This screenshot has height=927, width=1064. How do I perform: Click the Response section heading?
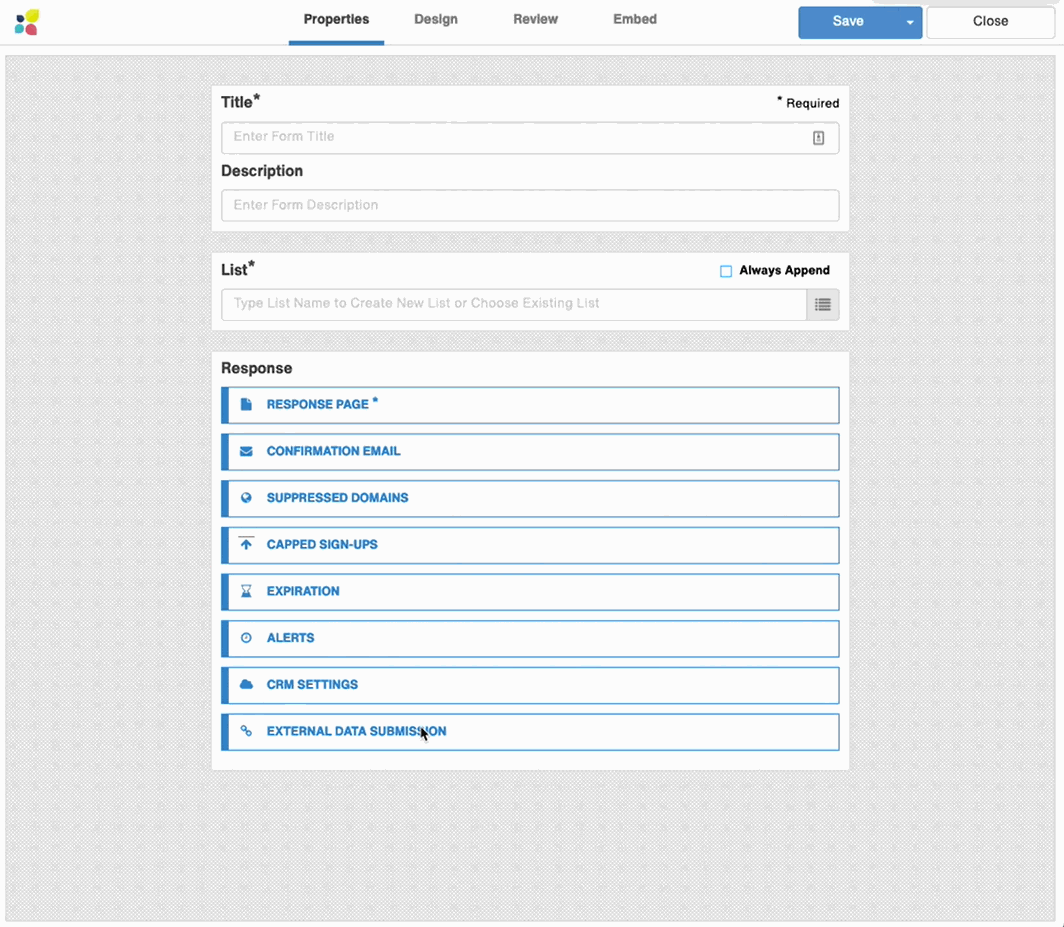tap(256, 368)
